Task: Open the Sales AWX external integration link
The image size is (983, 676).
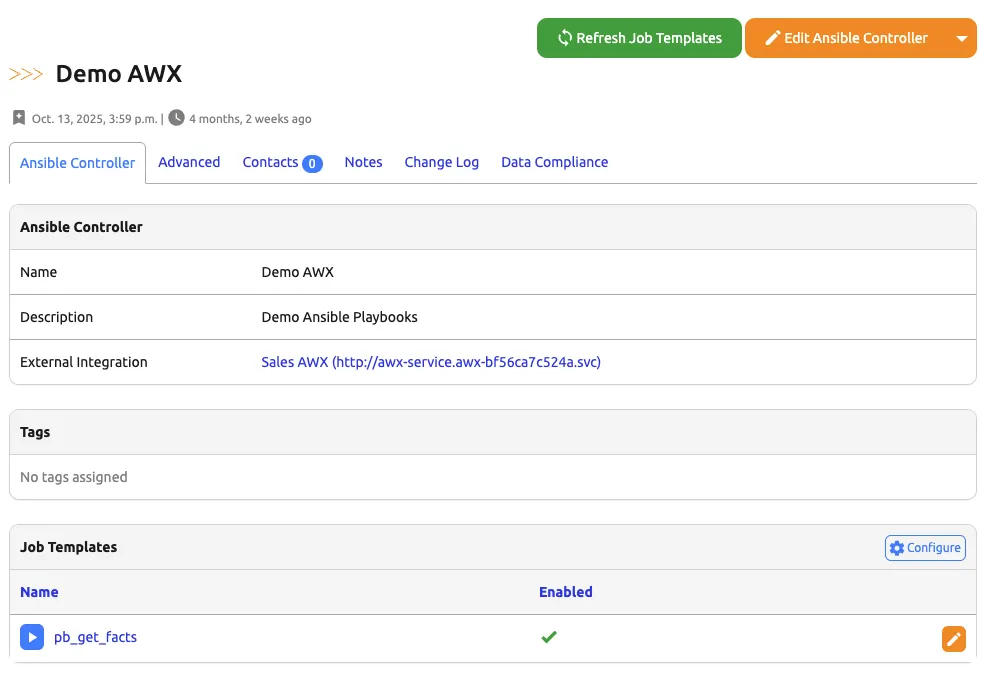Action: point(430,362)
